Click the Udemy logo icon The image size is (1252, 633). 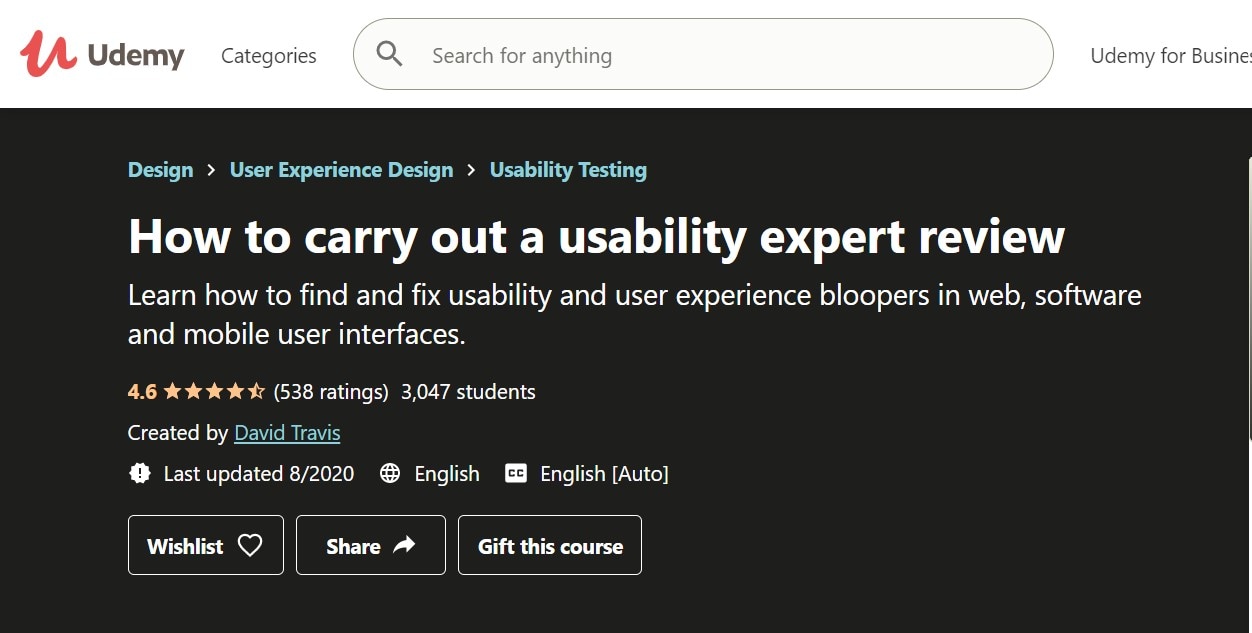tap(48, 54)
